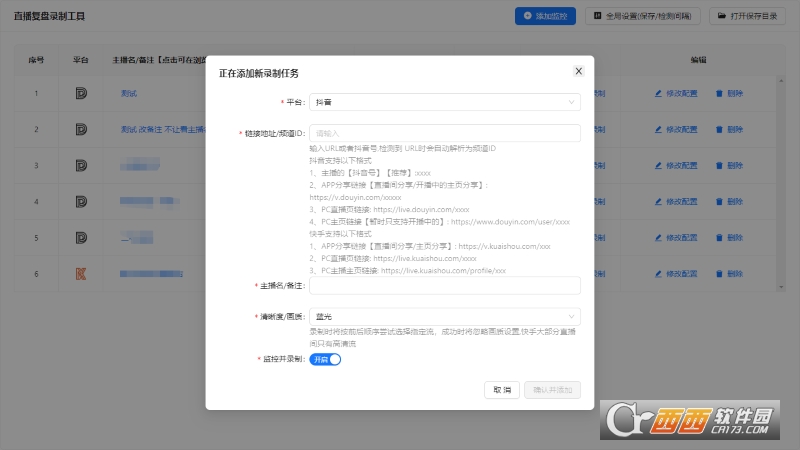This screenshot has width=800, height=450.
Task: Click the table scrollbar down arrow
Action: click(x=781, y=287)
